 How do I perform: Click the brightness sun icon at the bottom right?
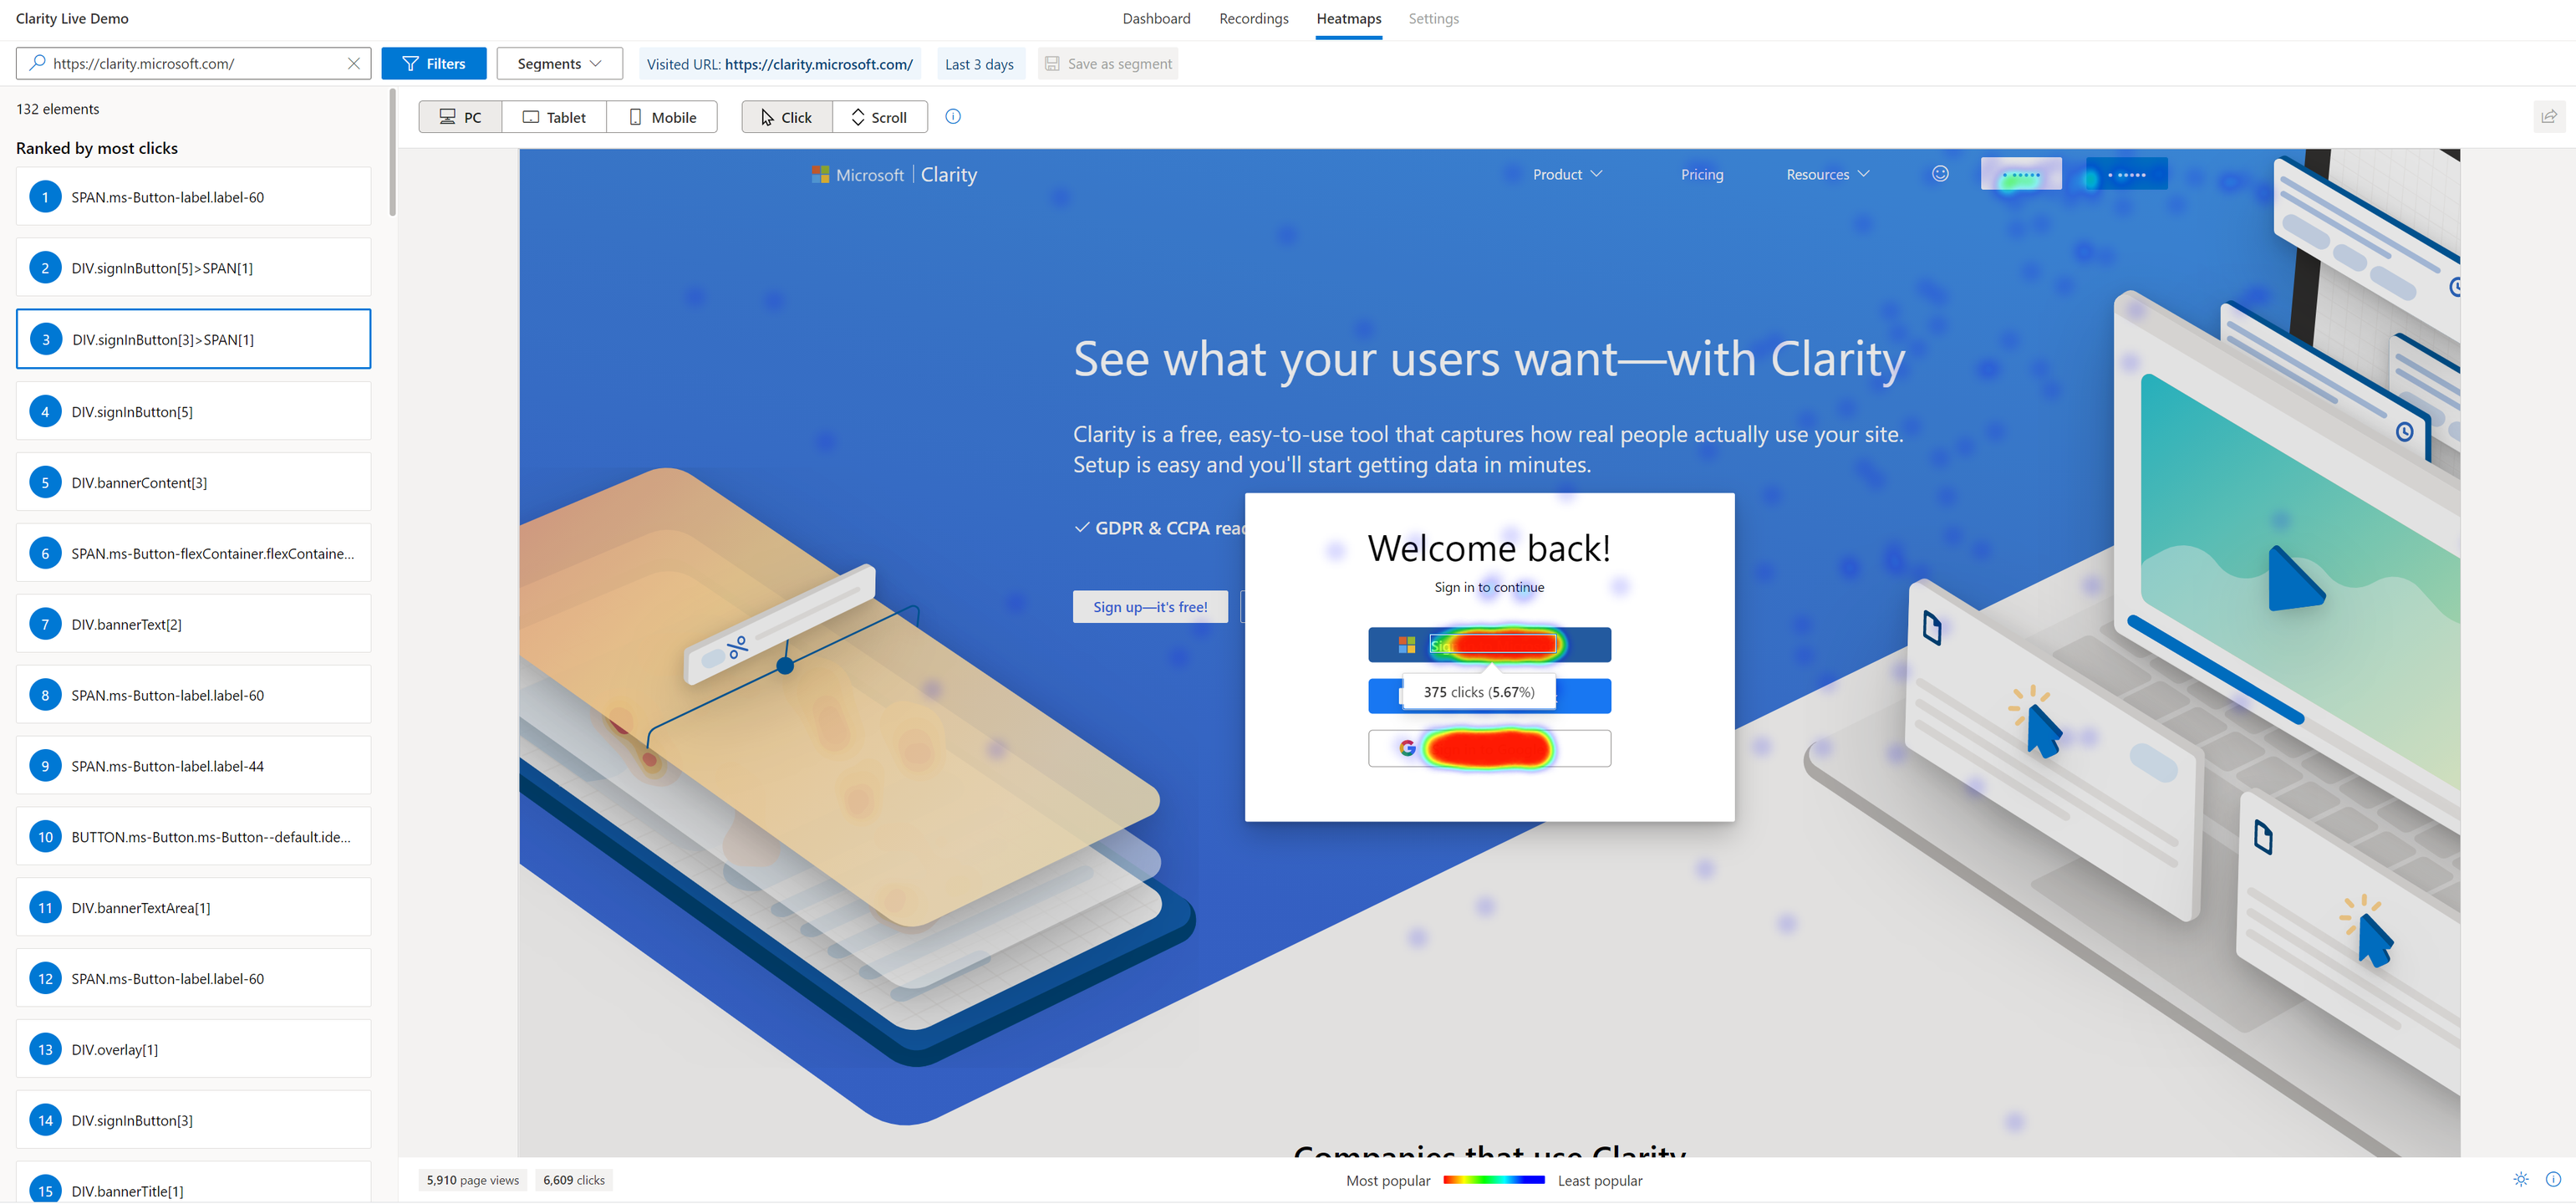point(2520,1180)
